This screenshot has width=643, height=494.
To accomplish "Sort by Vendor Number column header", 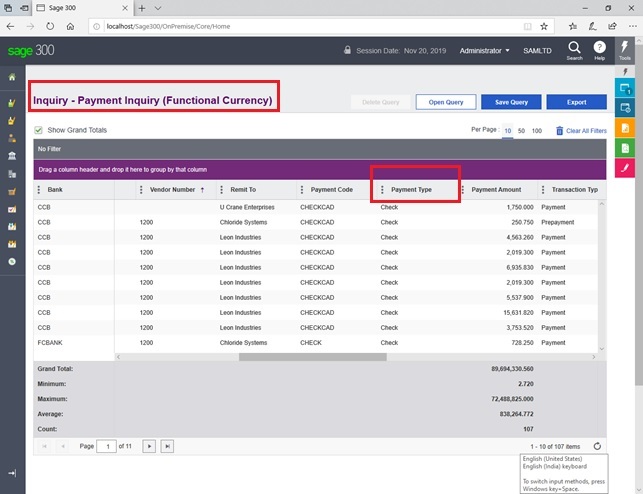I will click(172, 189).
